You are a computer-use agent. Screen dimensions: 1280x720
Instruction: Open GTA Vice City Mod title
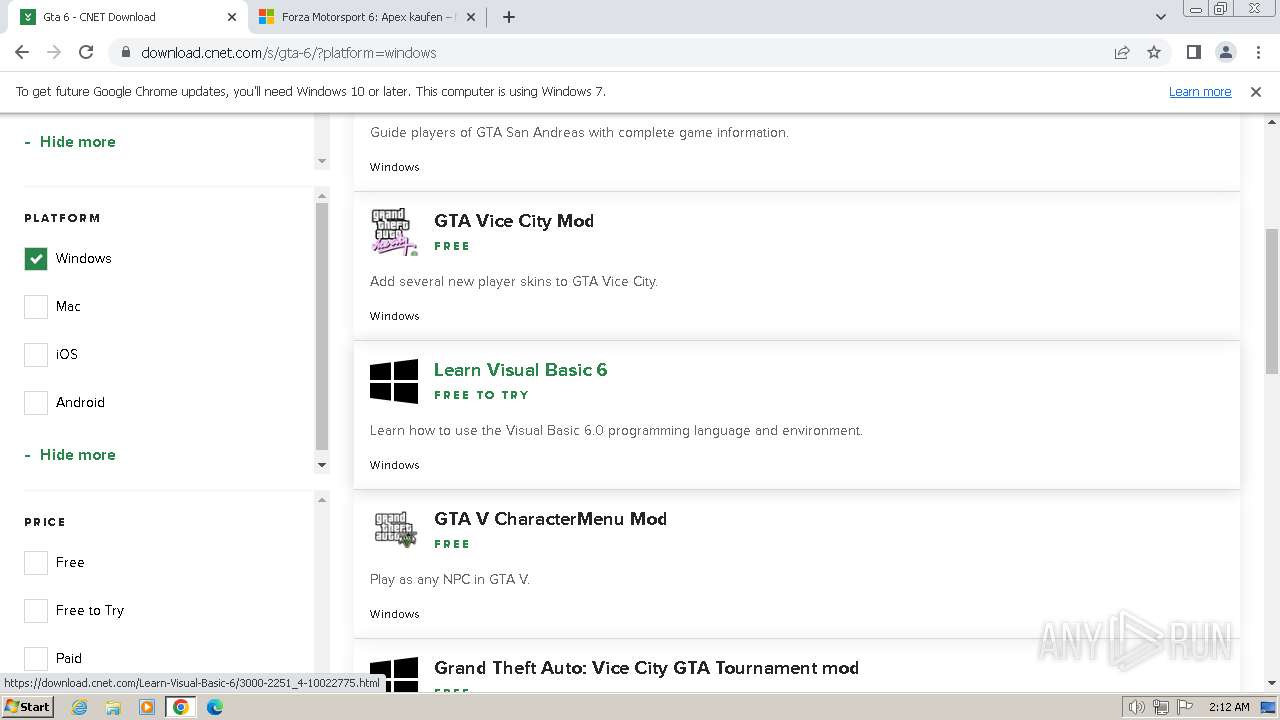[x=514, y=221]
